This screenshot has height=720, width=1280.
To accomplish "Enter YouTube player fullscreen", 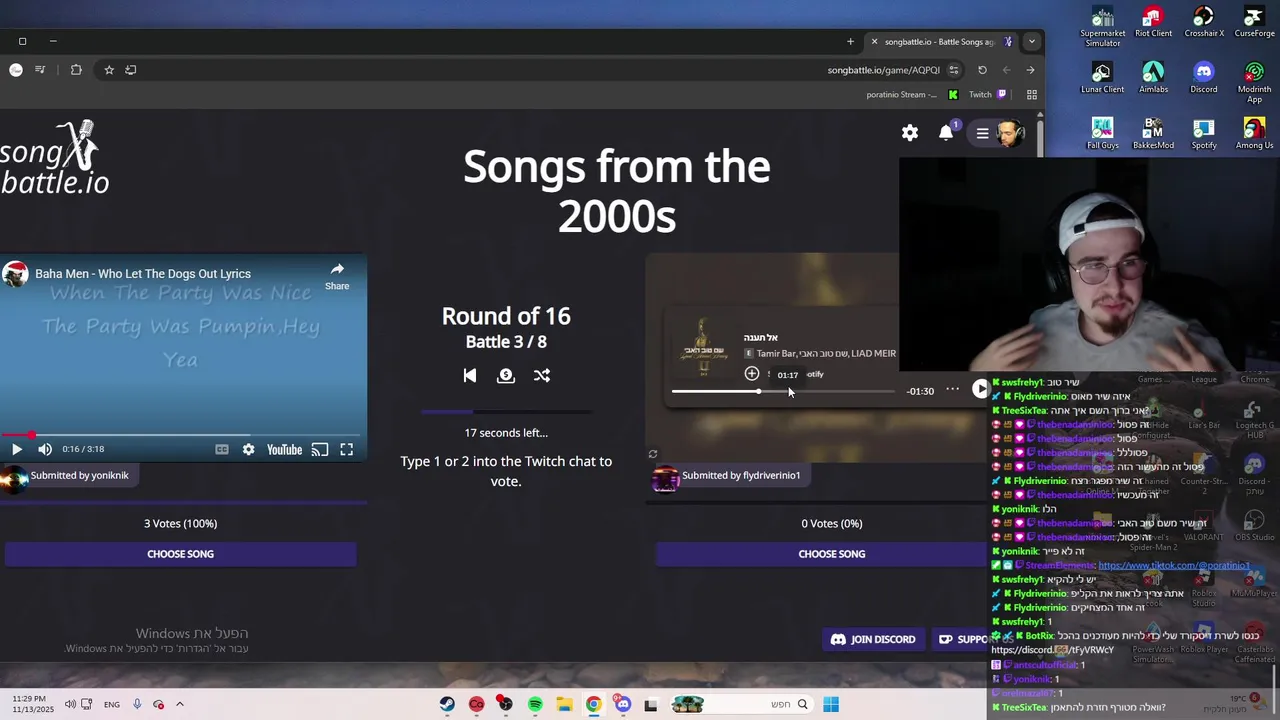I will pos(346,449).
